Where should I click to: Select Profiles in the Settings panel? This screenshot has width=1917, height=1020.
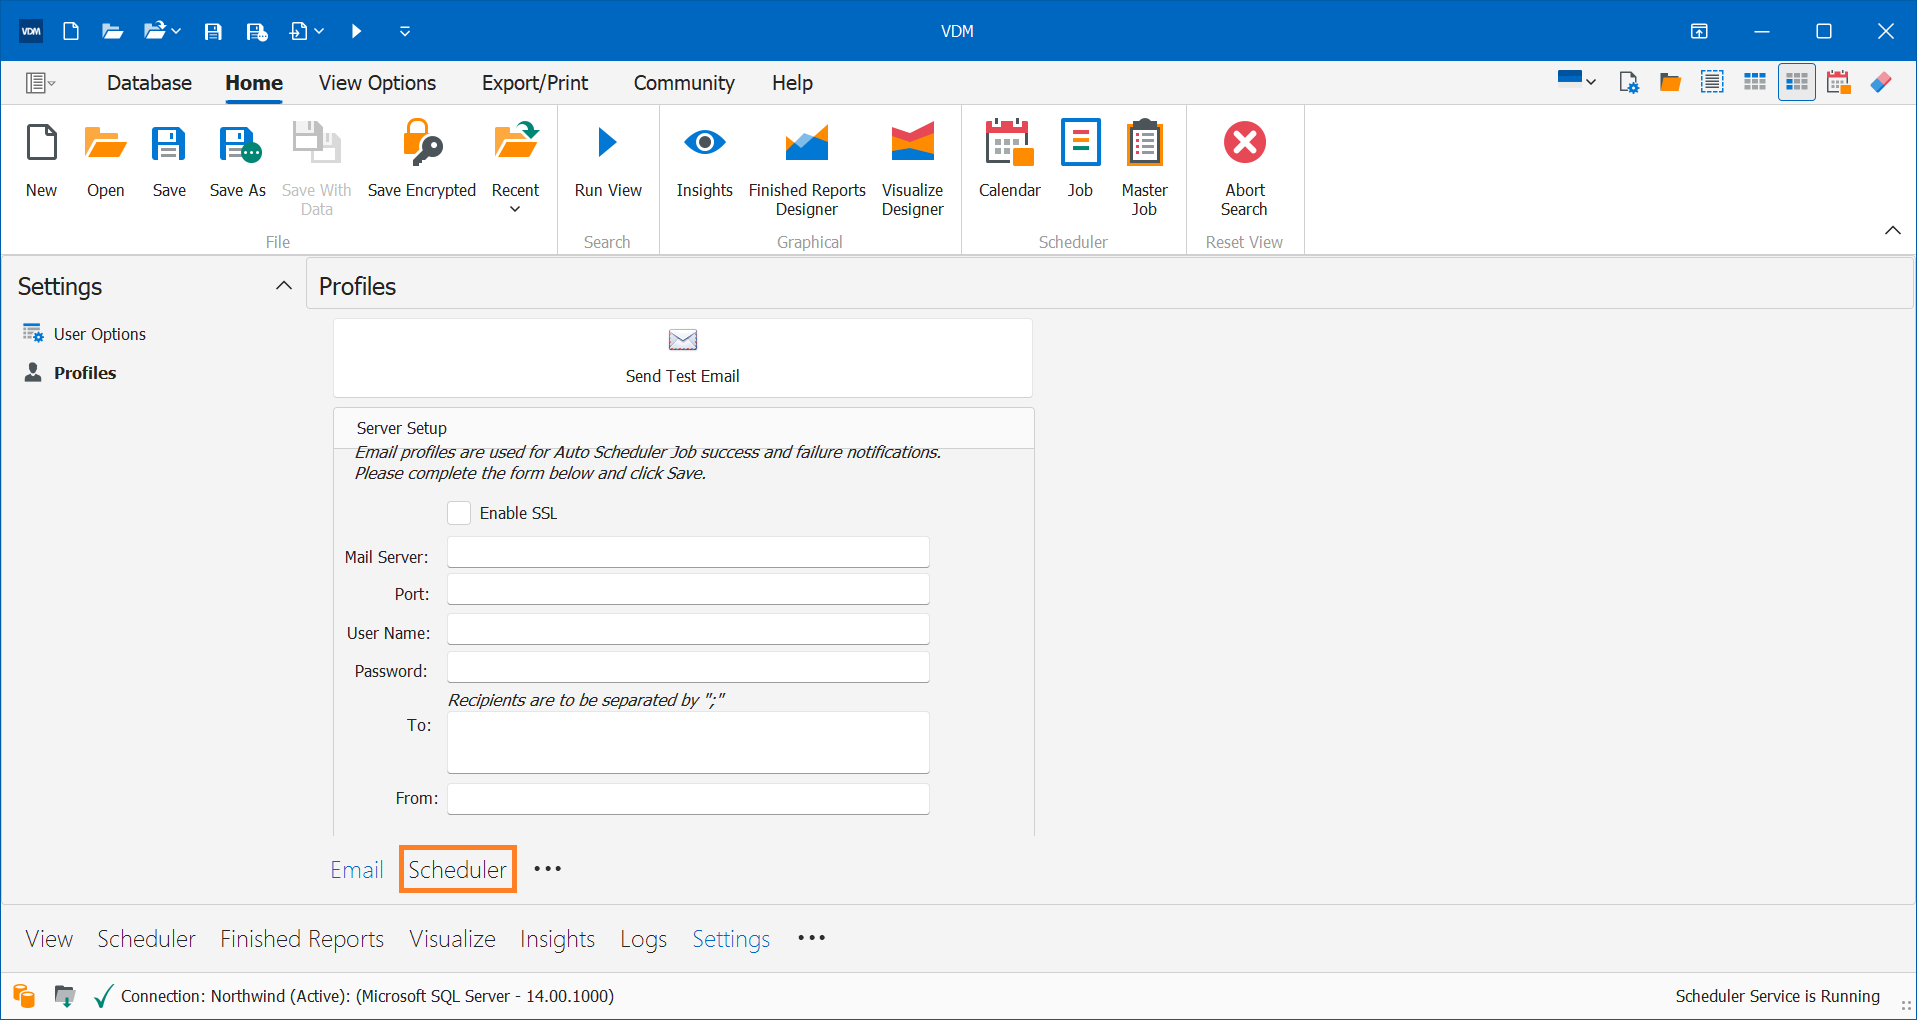tap(70, 373)
